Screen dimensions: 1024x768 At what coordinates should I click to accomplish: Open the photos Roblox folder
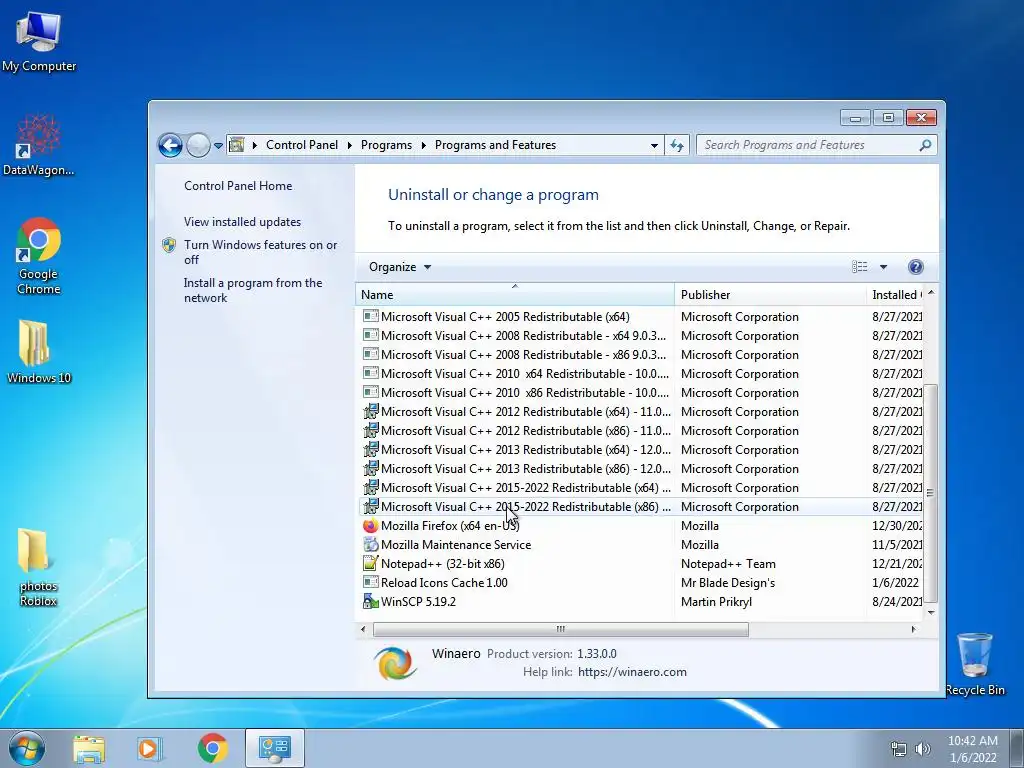coord(38,567)
